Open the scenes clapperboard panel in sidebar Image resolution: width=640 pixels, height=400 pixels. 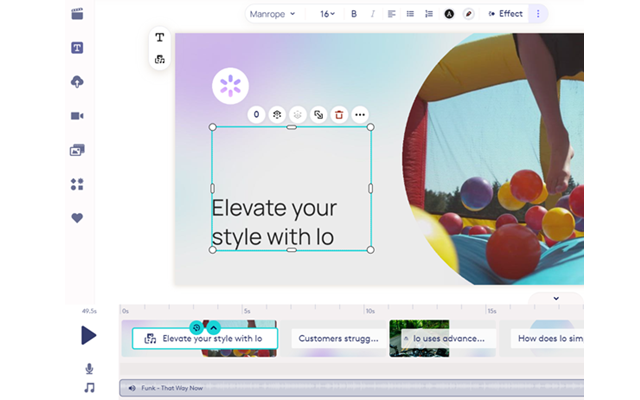coord(77,14)
